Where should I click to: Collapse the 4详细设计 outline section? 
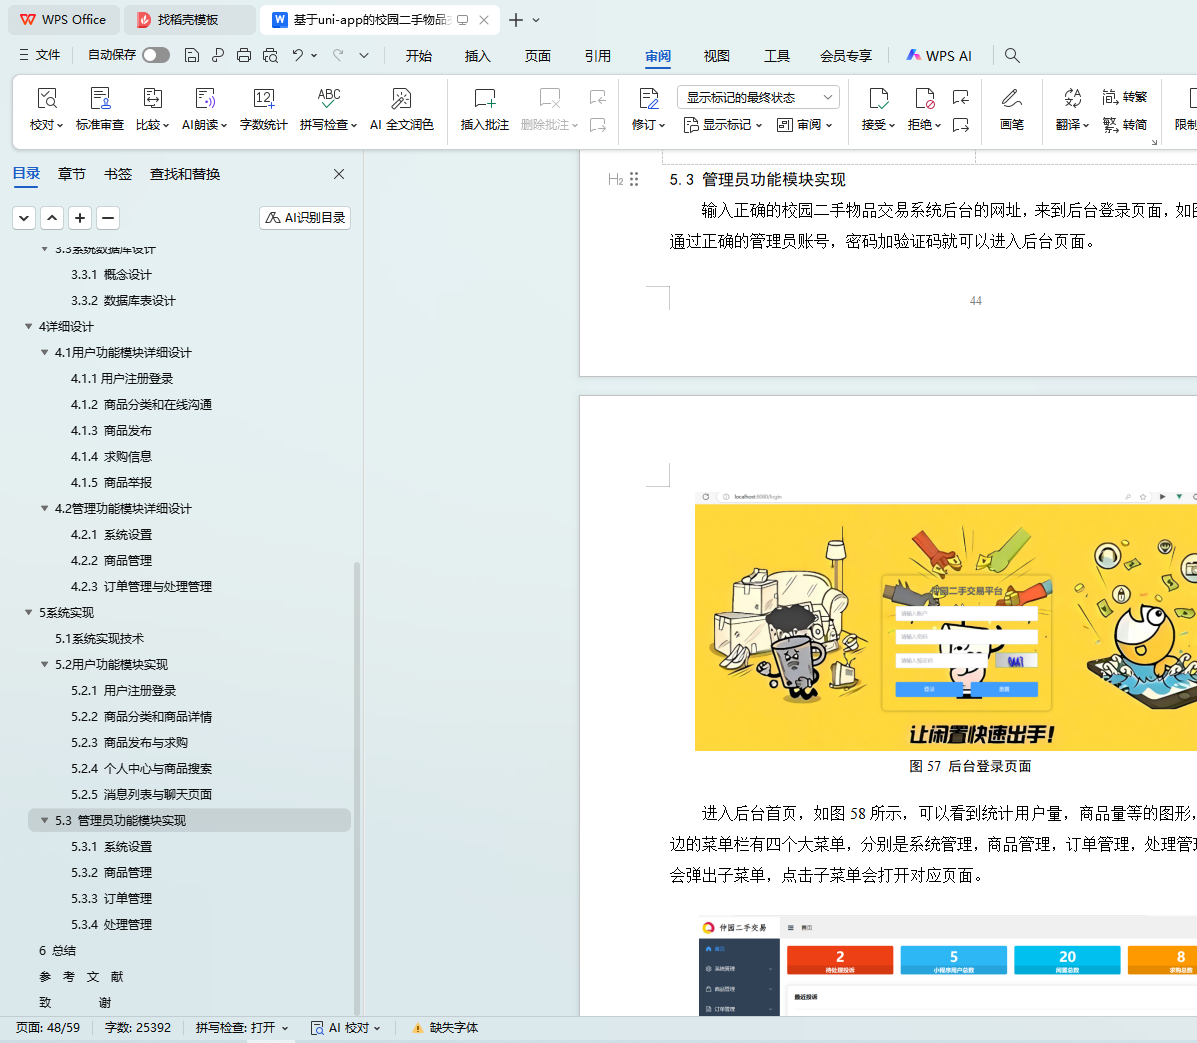pyautogui.click(x=28, y=326)
